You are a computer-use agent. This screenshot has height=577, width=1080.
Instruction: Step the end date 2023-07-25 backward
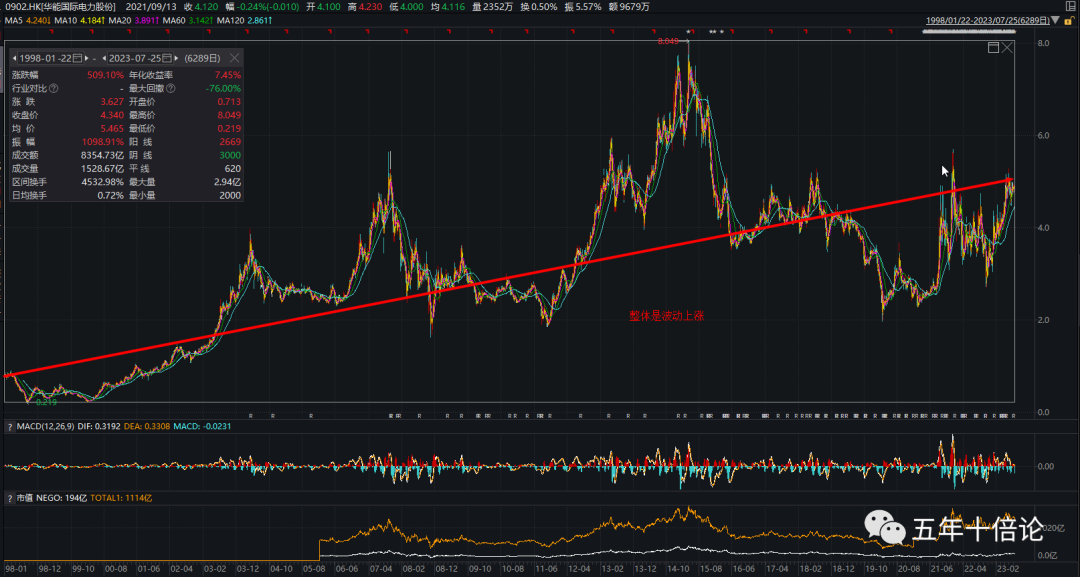pos(104,59)
